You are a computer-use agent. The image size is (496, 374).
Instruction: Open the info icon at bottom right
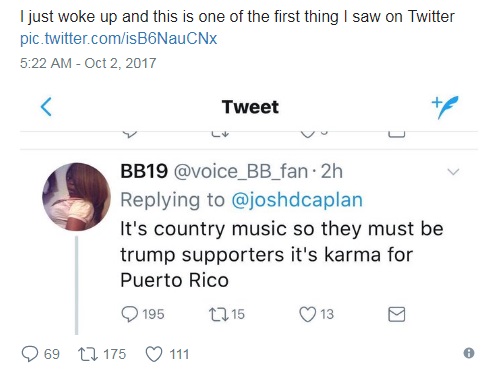pos(469,353)
